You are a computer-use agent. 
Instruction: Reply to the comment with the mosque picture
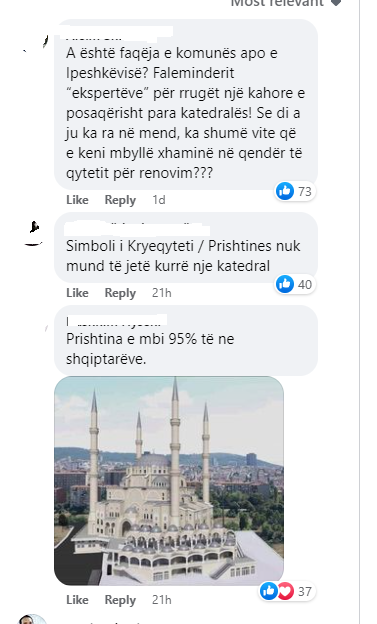click(120, 600)
